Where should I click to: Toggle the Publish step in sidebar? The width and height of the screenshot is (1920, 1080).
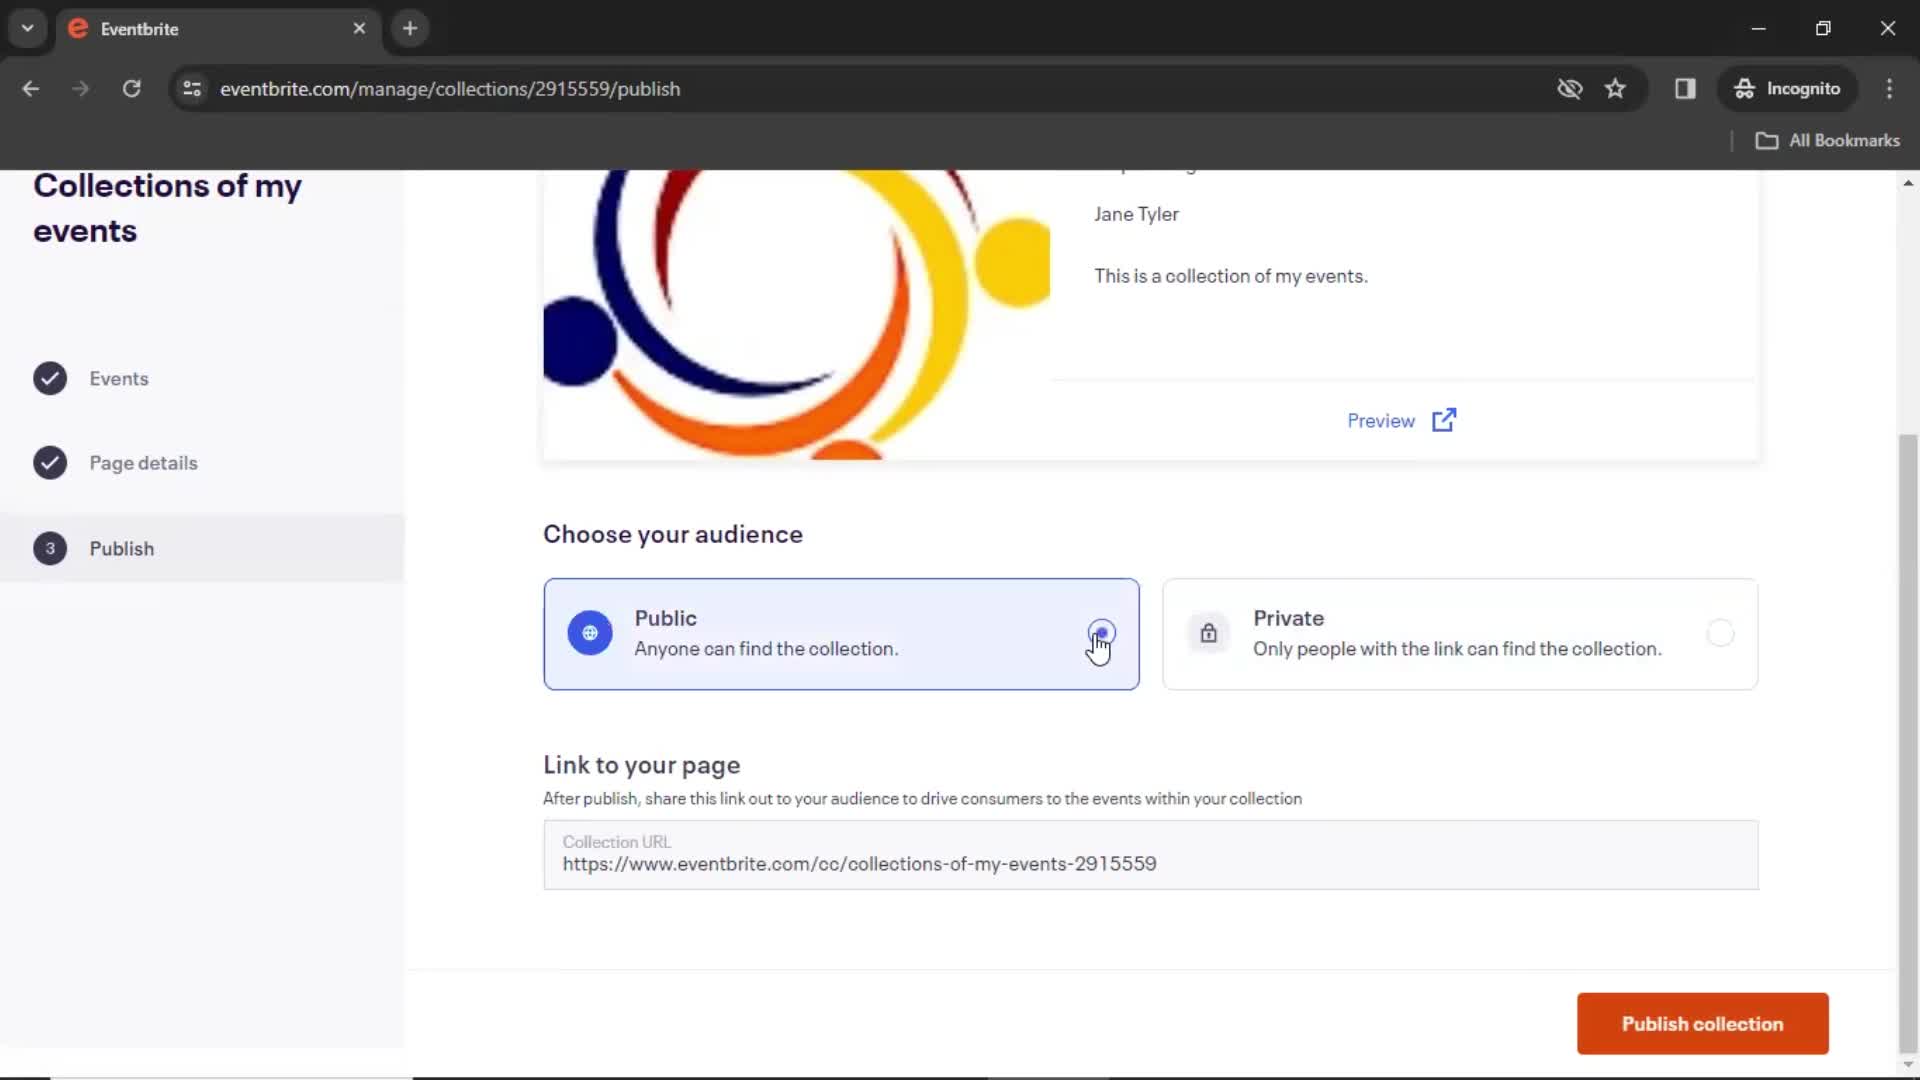pyautogui.click(x=121, y=547)
